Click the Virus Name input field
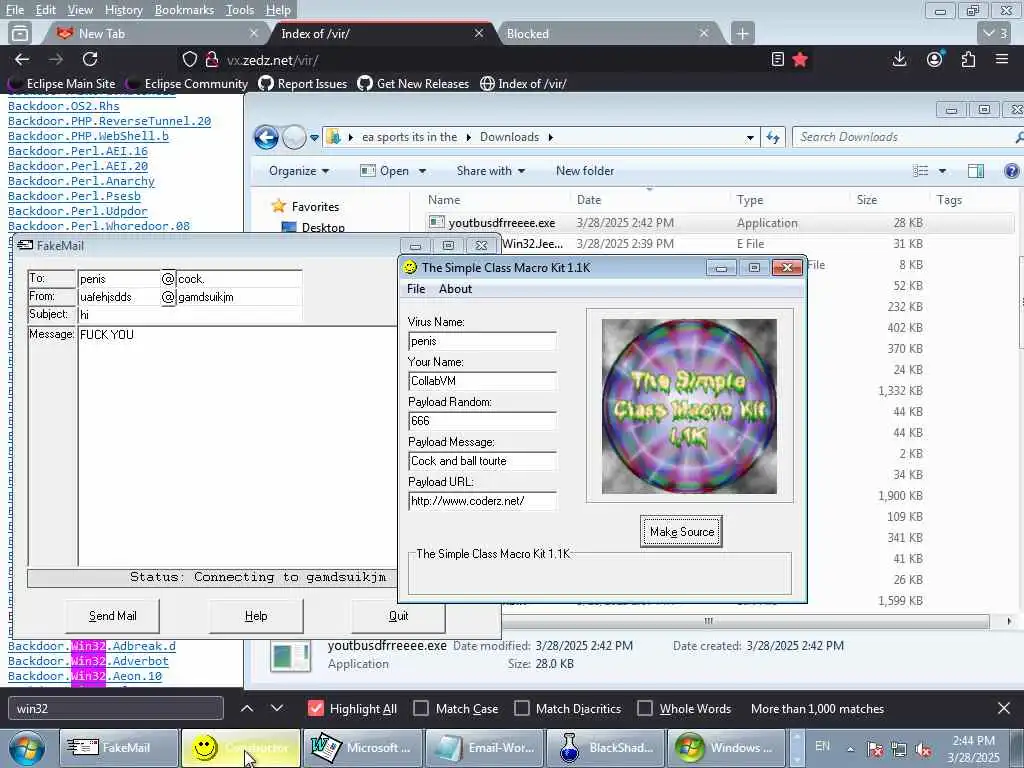The image size is (1024, 768). (482, 341)
